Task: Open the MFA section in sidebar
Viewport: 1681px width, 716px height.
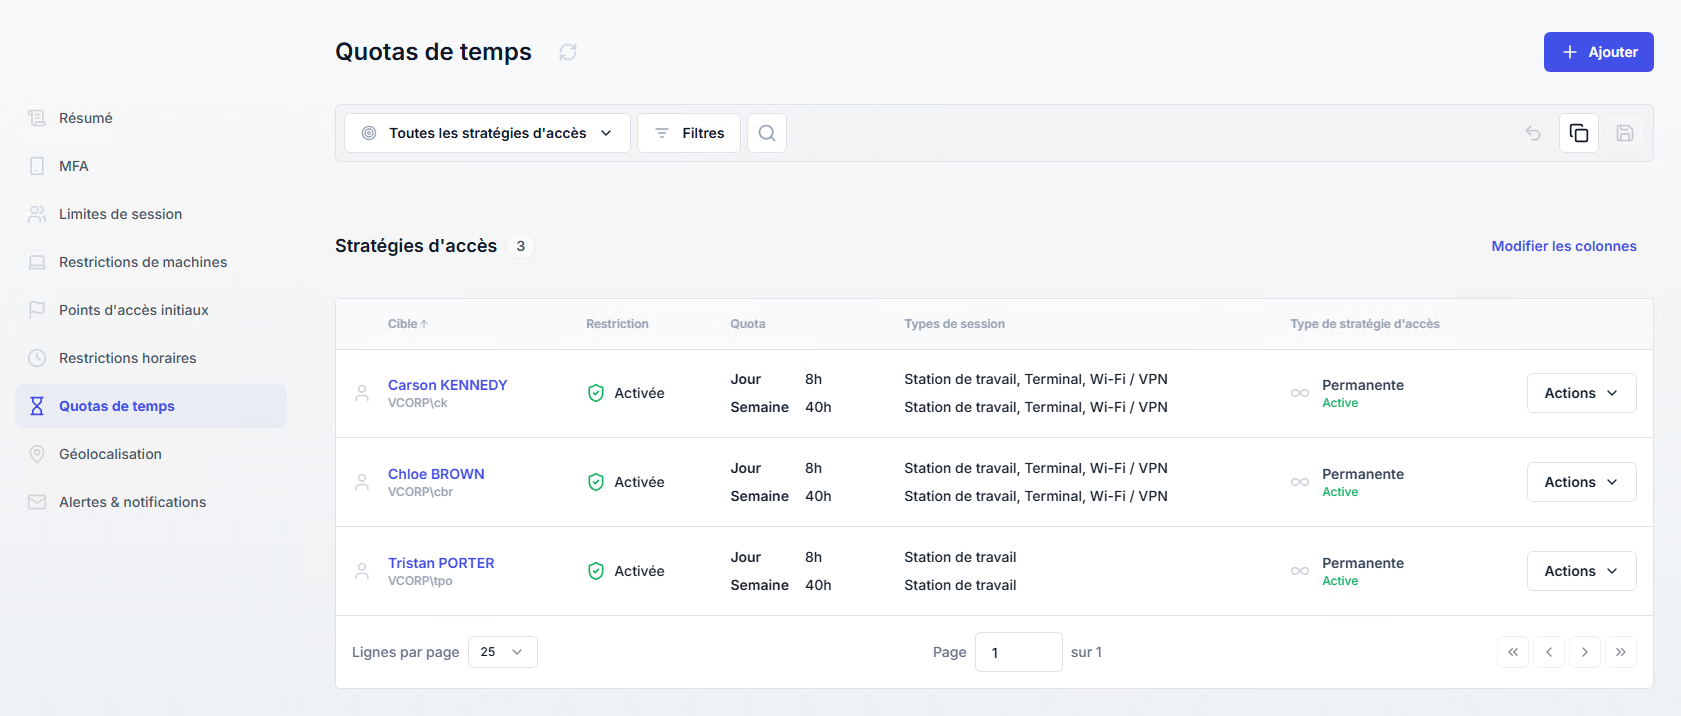Action: tap(74, 166)
